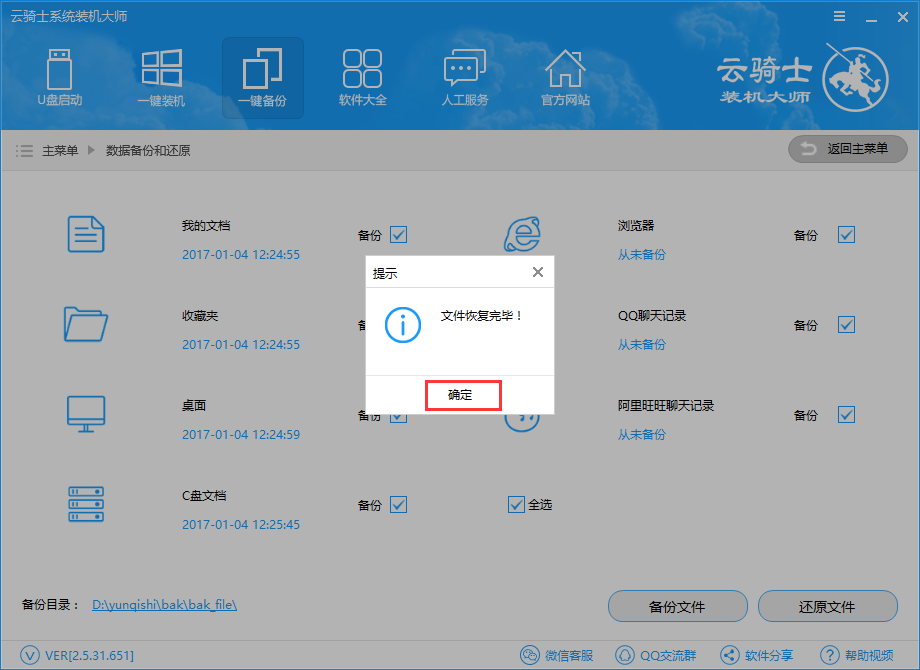Click the 人工服务 chat bubble icon

464,78
